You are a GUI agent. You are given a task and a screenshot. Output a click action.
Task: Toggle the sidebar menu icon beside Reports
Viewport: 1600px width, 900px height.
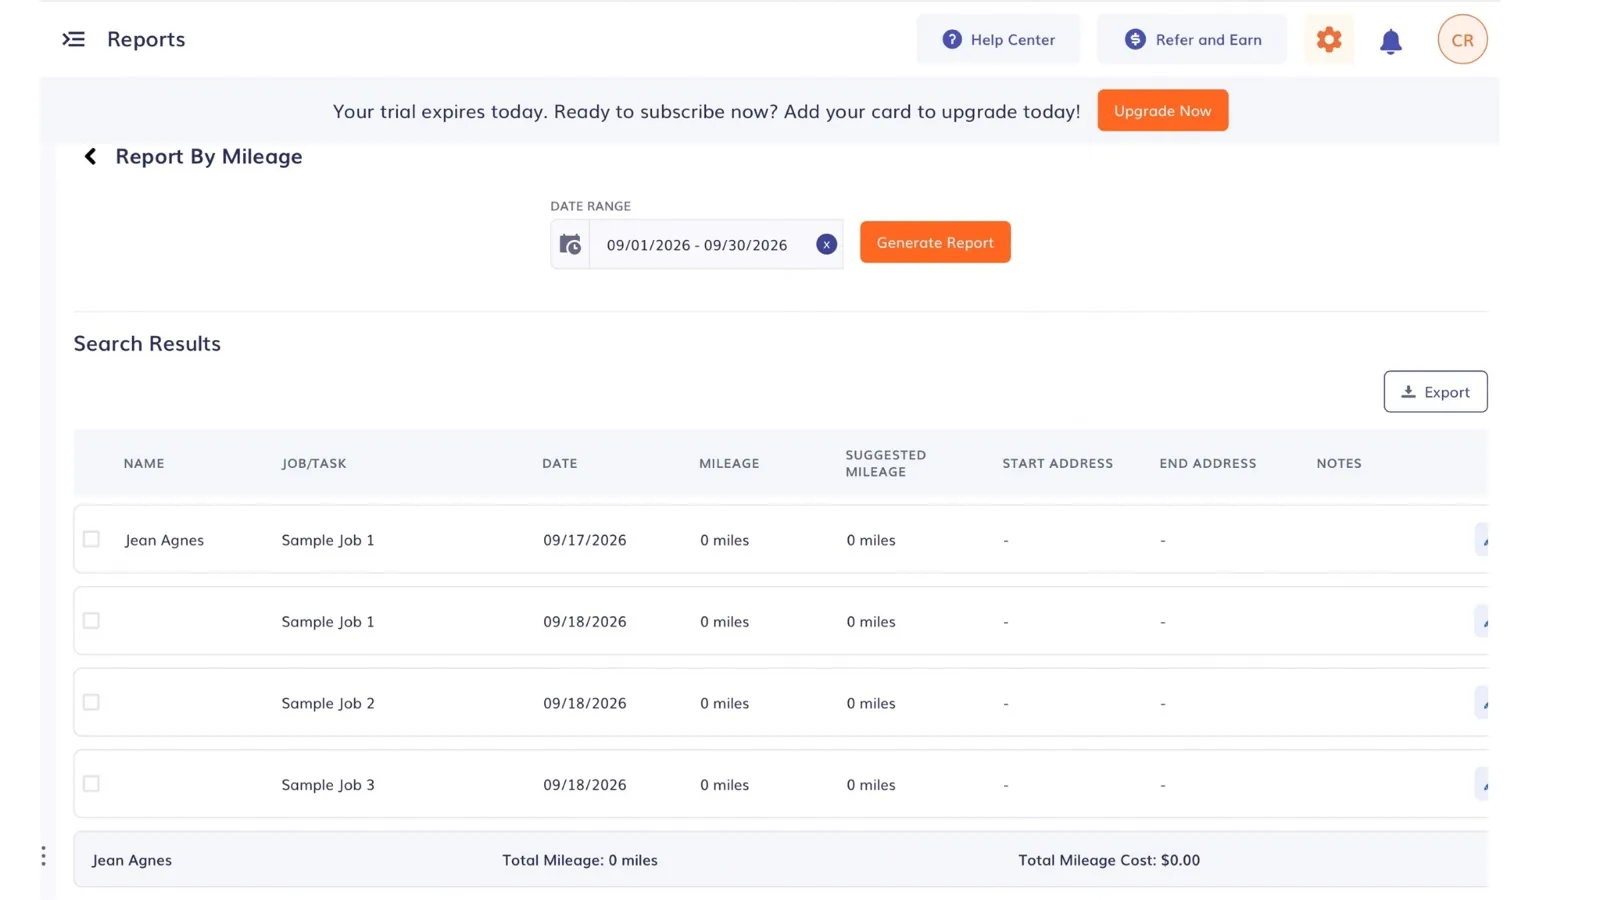(73, 39)
